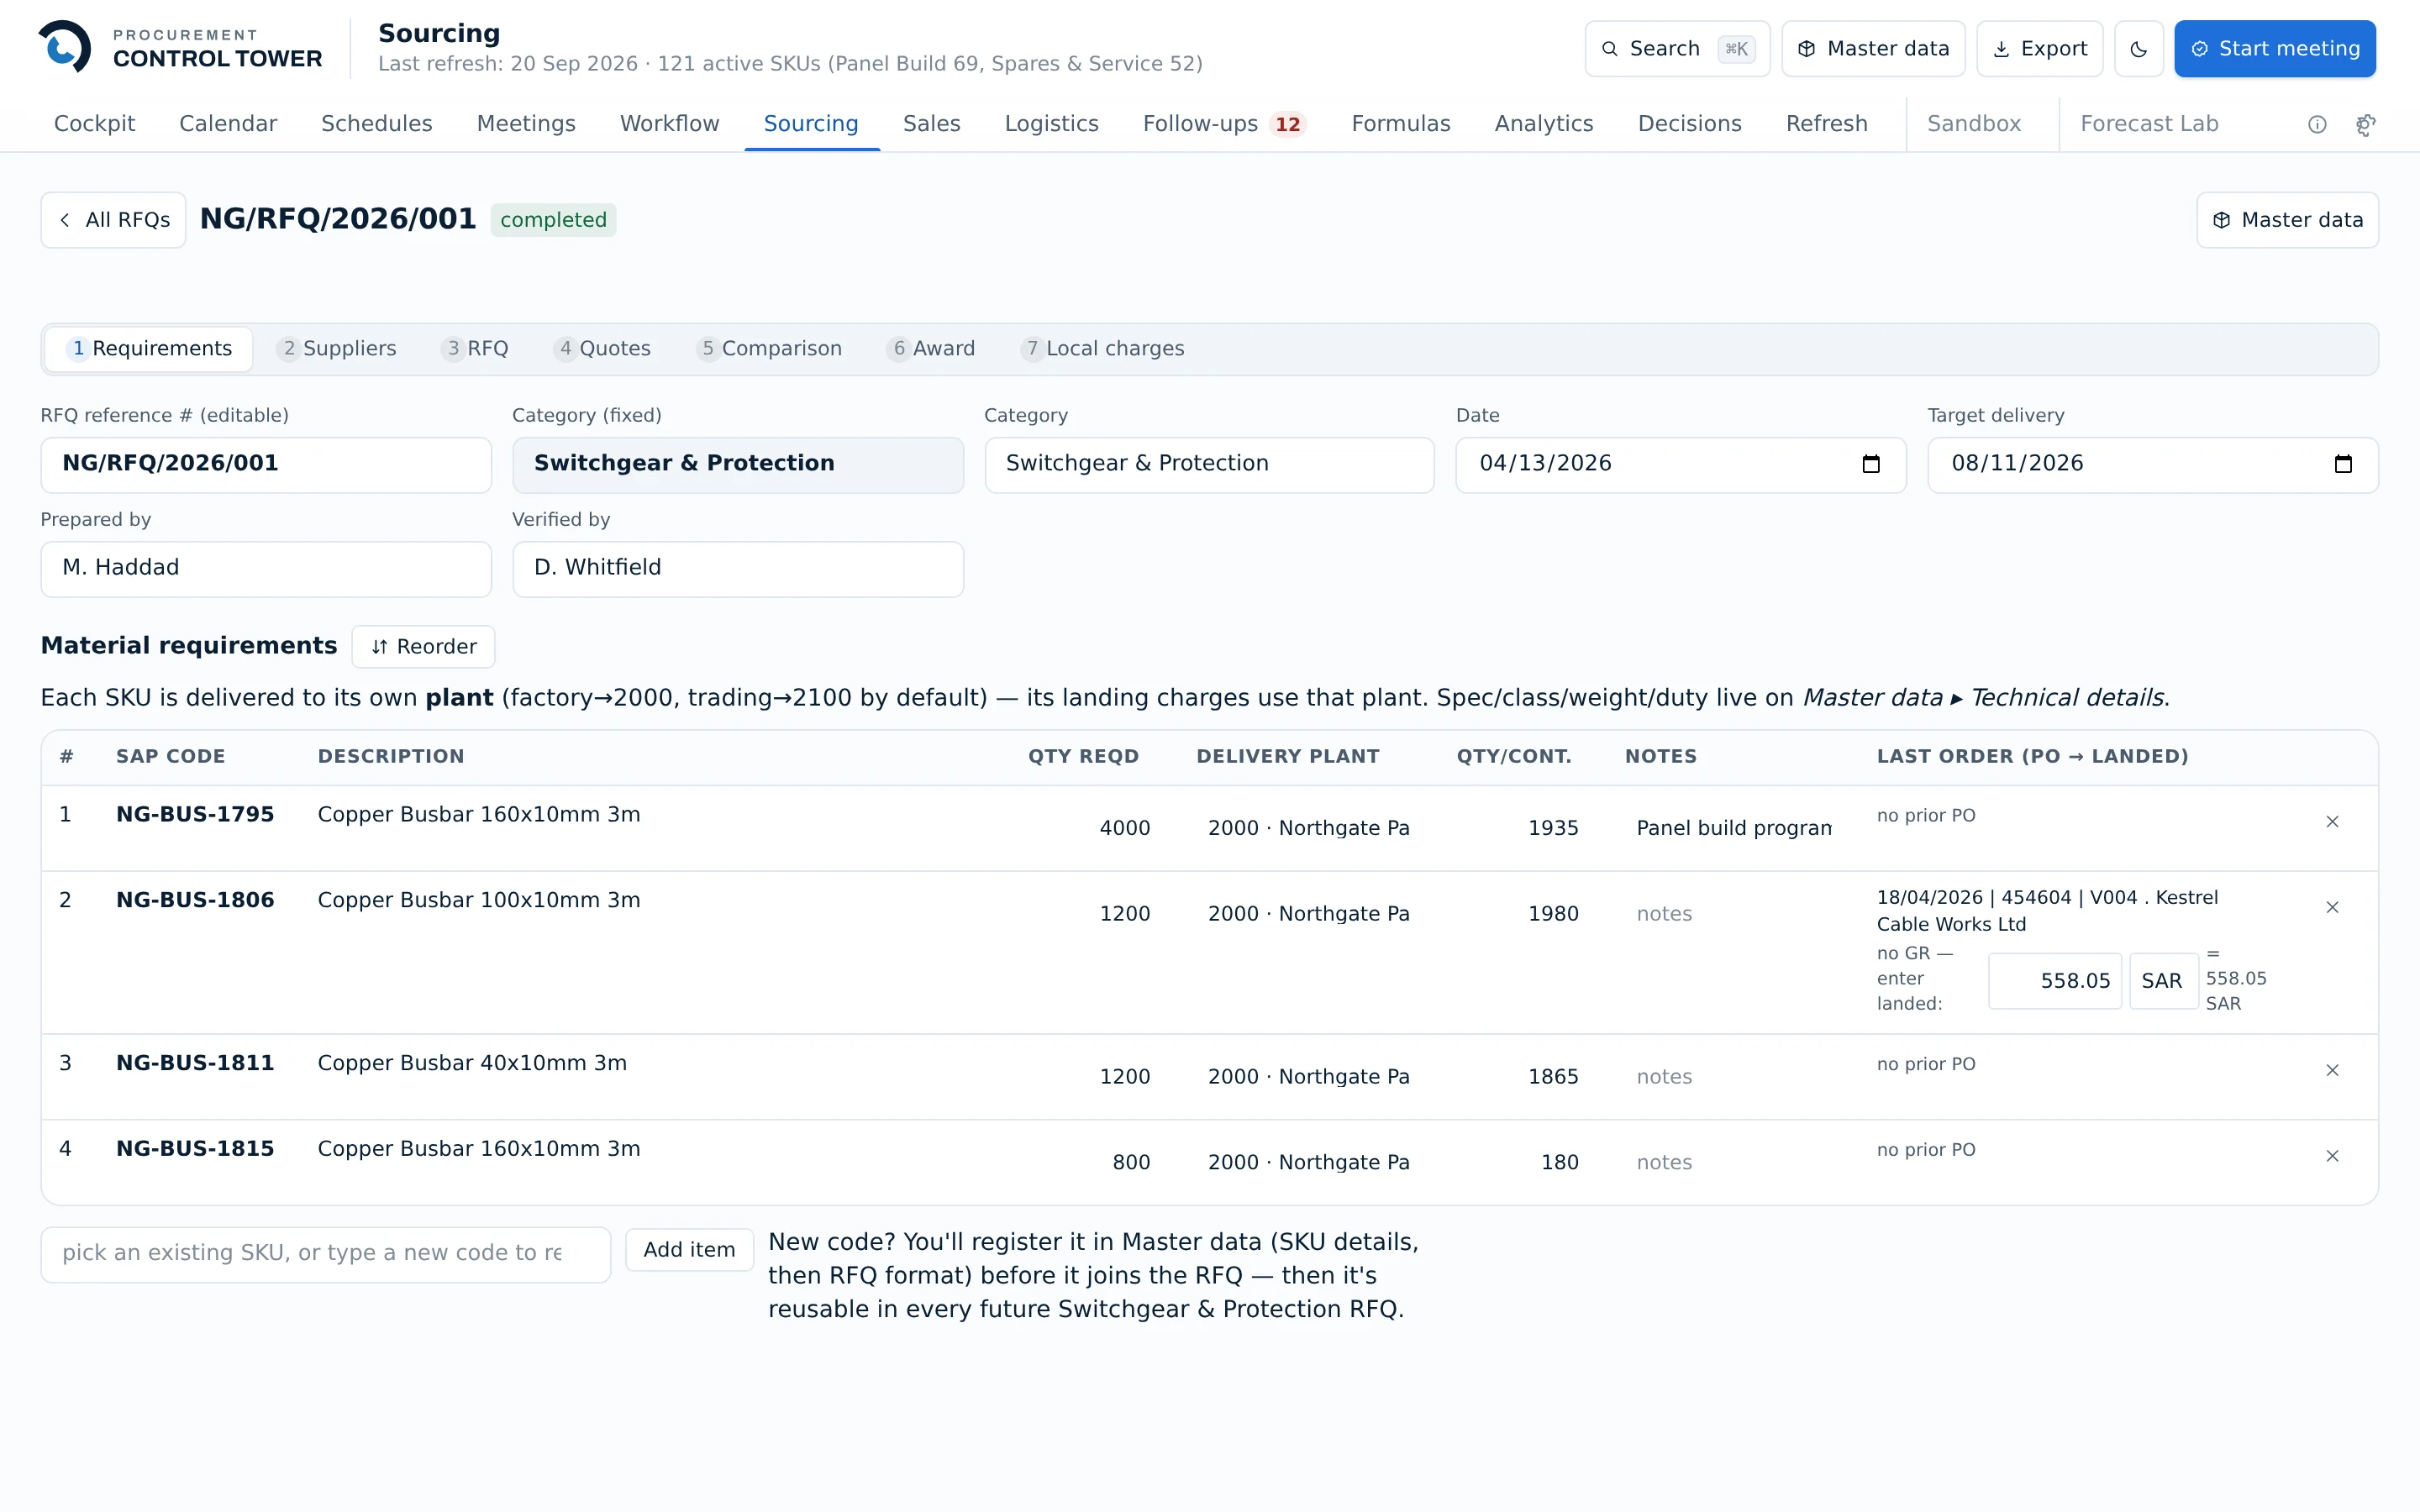Viewport: 2420px width, 1512px height.
Task: Open SAR currency dropdown
Action: click(2162, 981)
